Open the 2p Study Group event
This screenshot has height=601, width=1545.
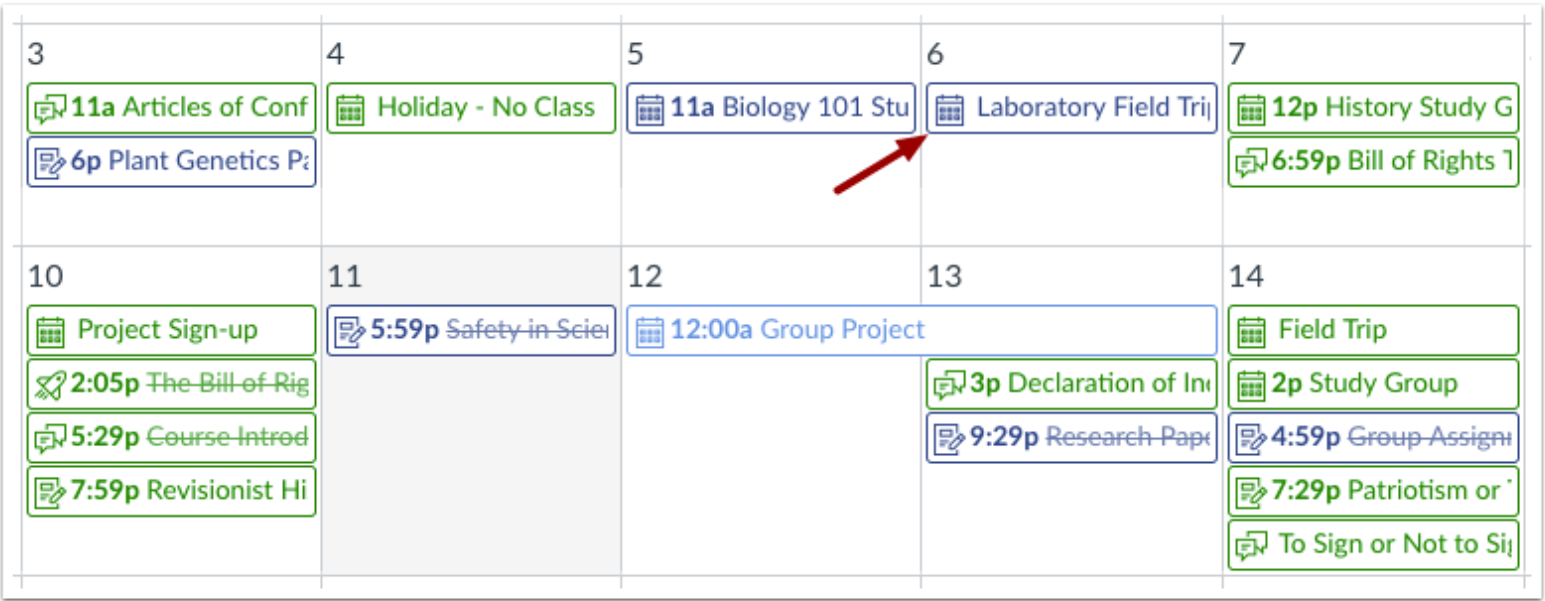click(x=1373, y=384)
